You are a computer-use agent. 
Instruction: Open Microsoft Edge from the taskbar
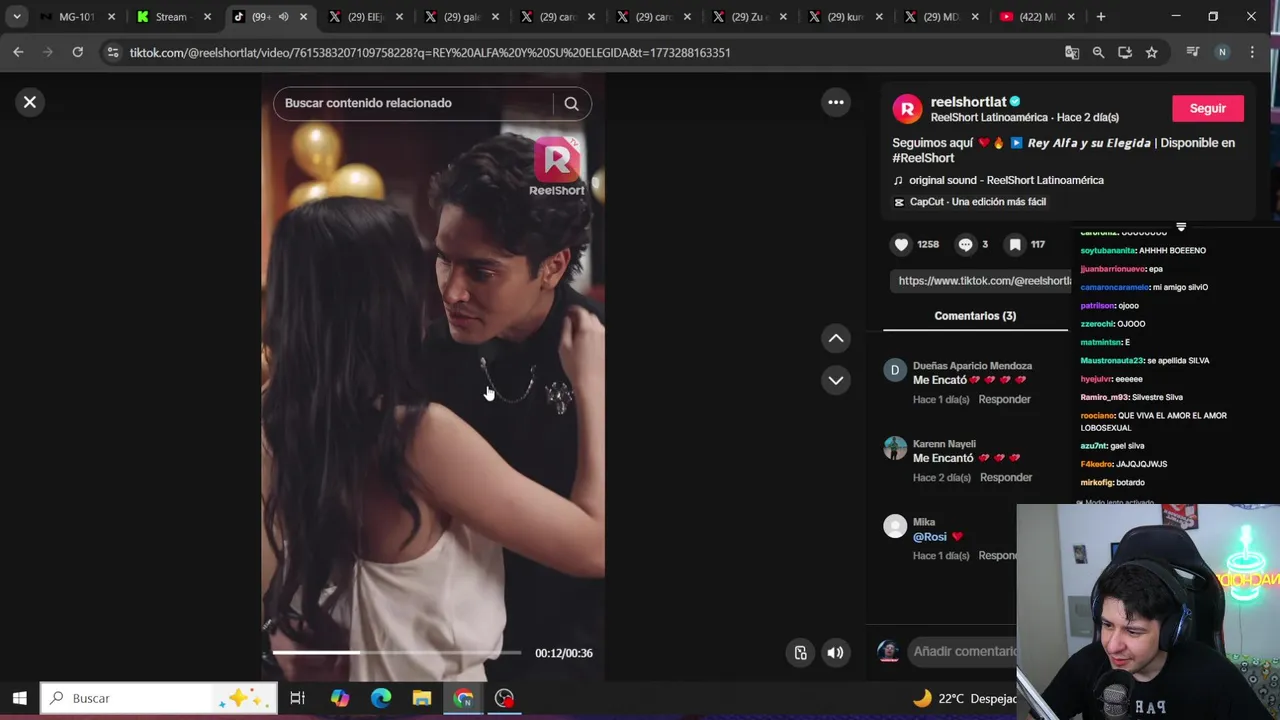coord(381,698)
